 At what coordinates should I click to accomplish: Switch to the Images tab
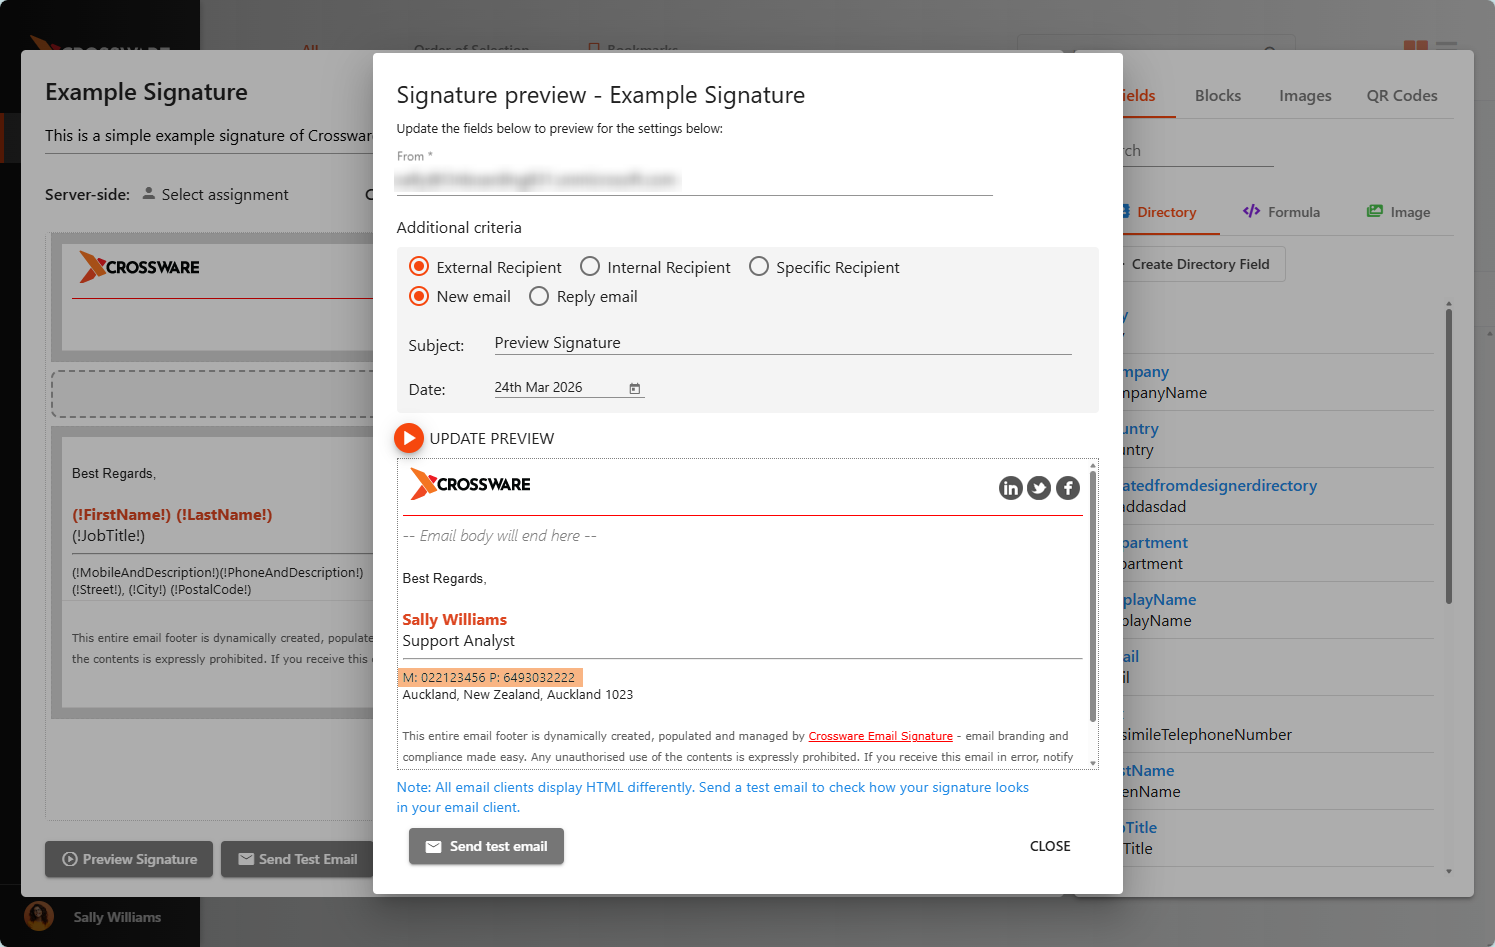1304,96
